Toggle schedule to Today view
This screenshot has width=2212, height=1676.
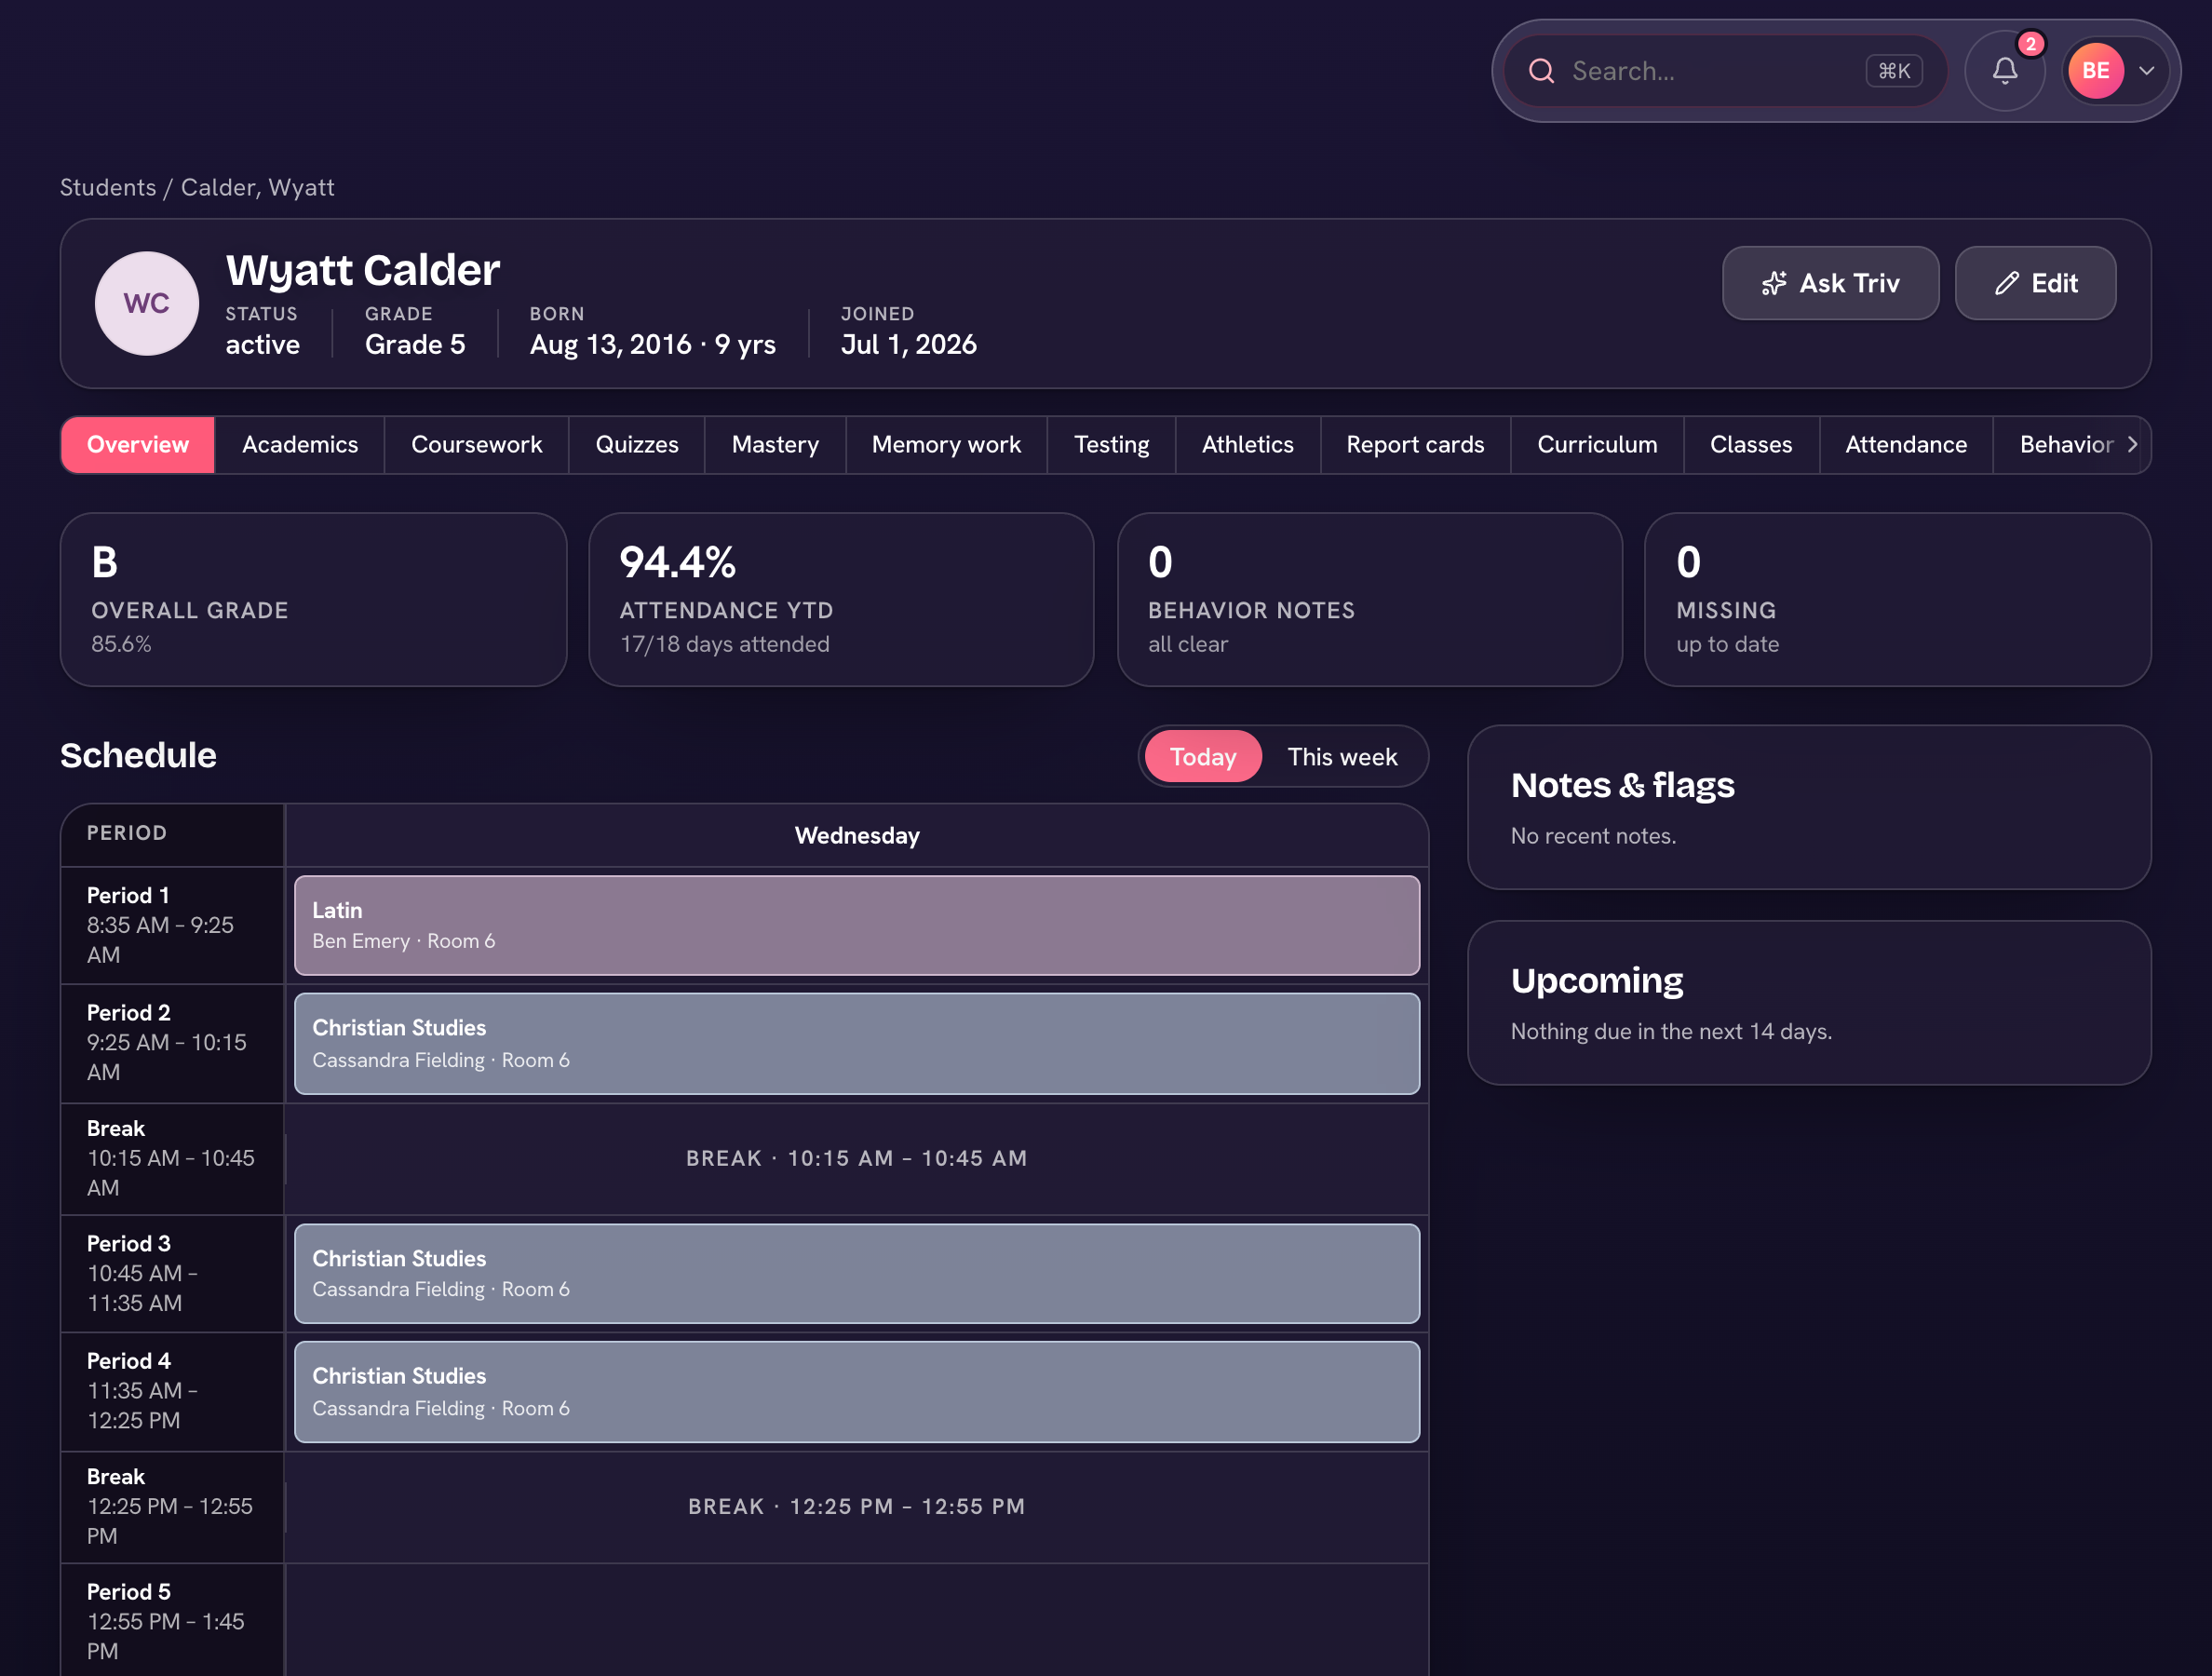(1203, 757)
